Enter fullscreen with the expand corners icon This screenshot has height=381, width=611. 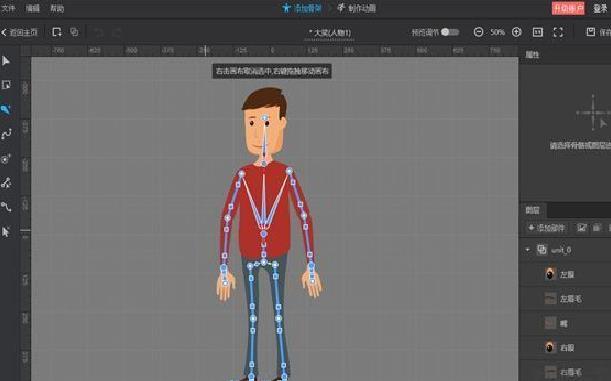click(558, 32)
